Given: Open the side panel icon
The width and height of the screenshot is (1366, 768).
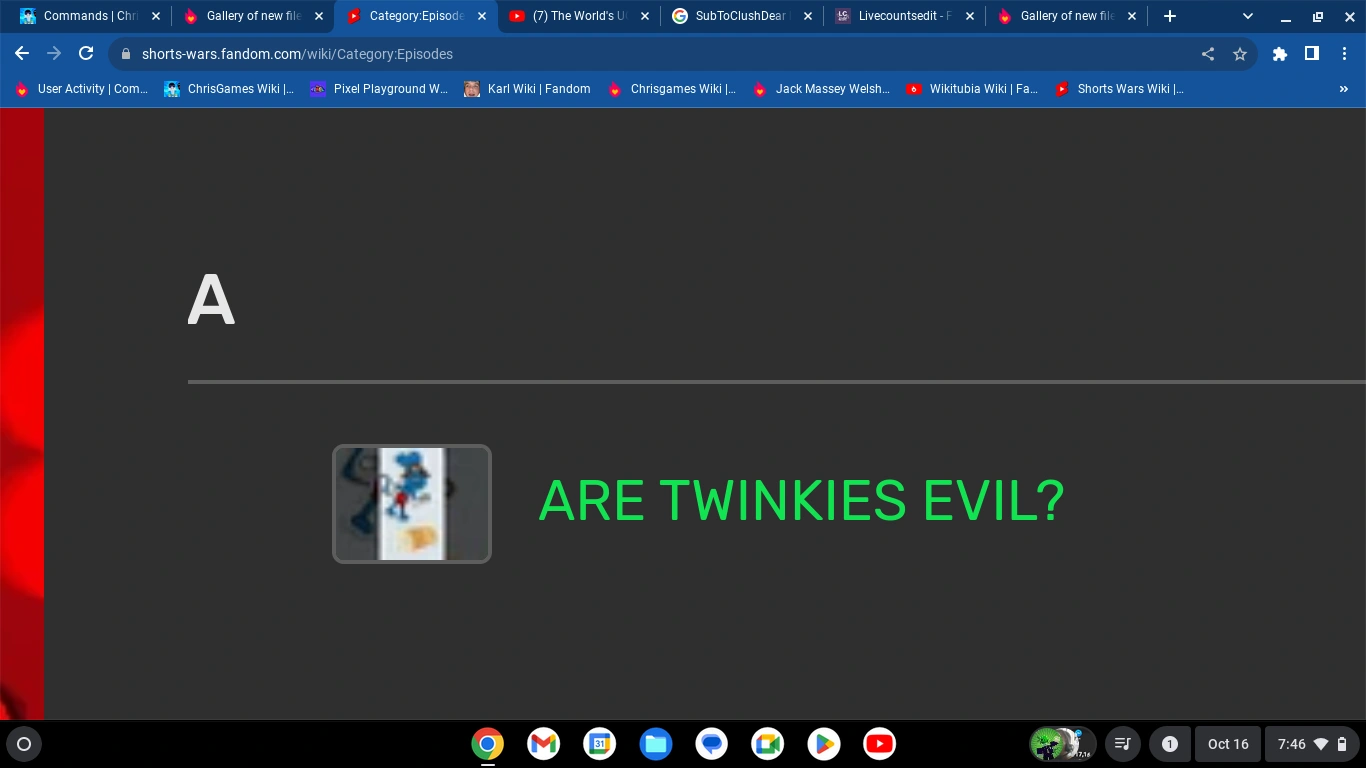Looking at the screenshot, I should click(x=1312, y=55).
